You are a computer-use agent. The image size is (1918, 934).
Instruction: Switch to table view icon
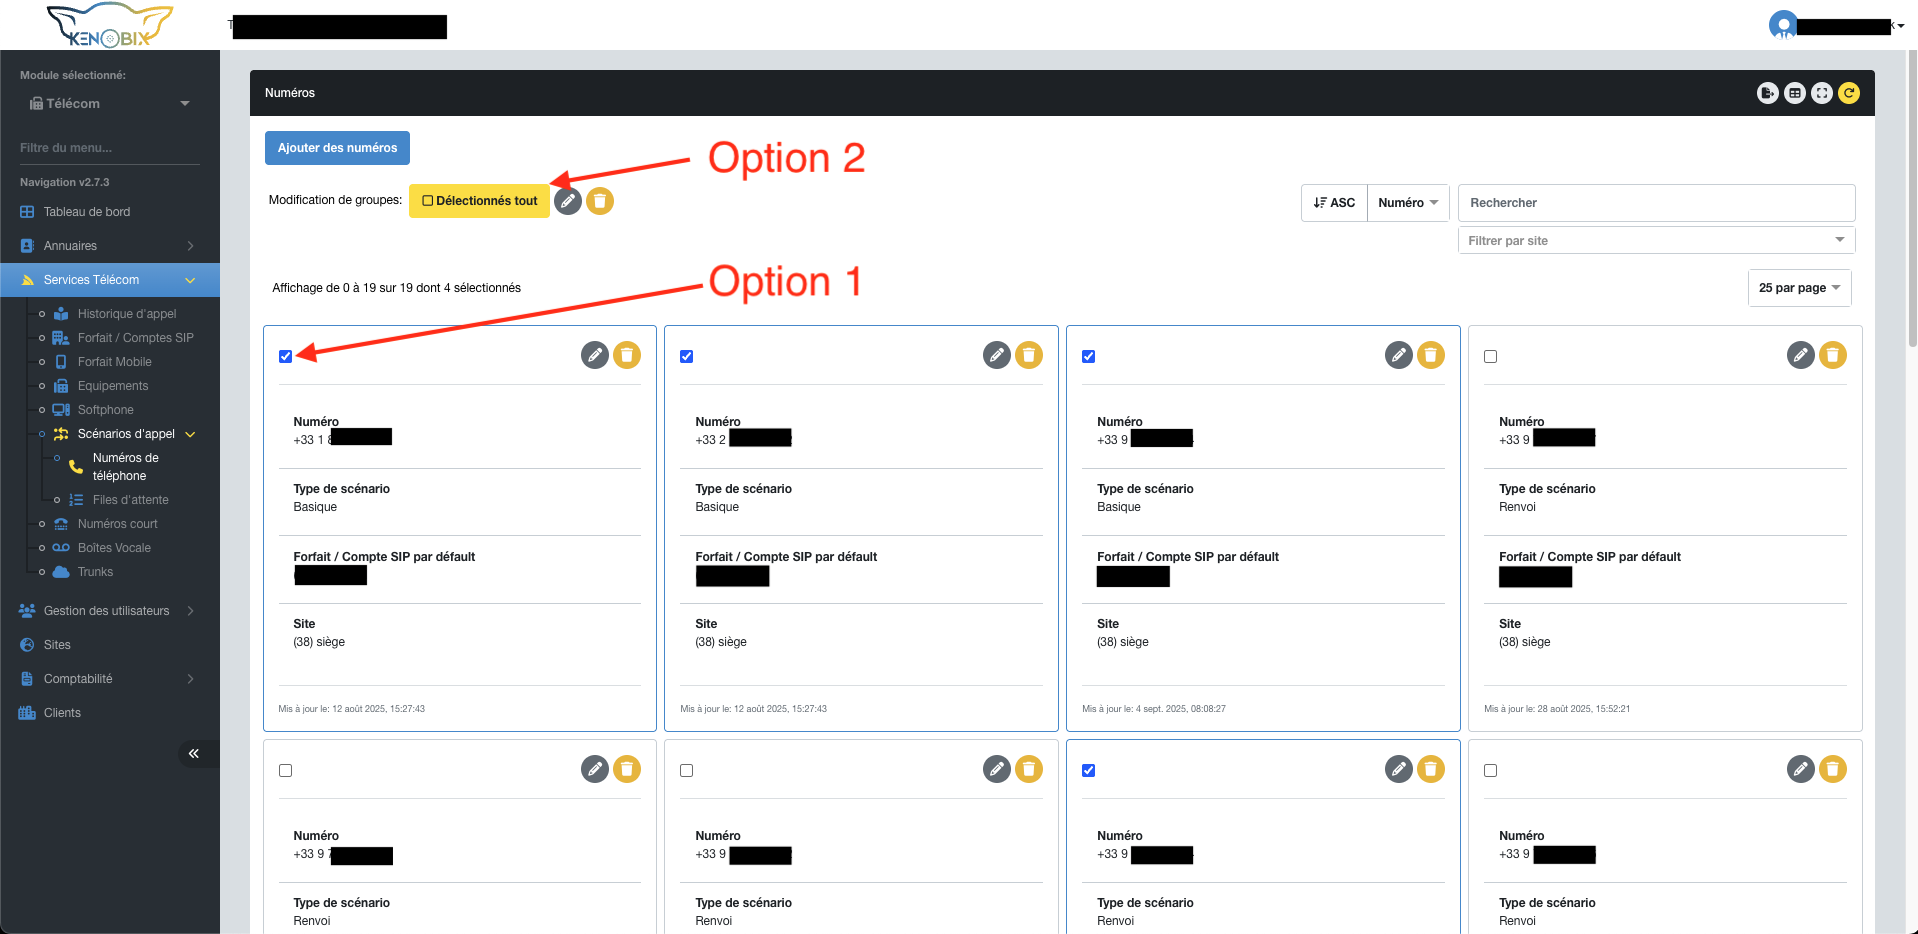pyautogui.click(x=1795, y=93)
